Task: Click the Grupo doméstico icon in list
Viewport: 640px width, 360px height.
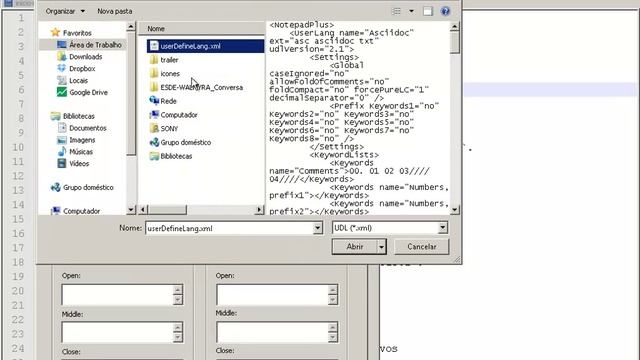Action: tap(154, 142)
